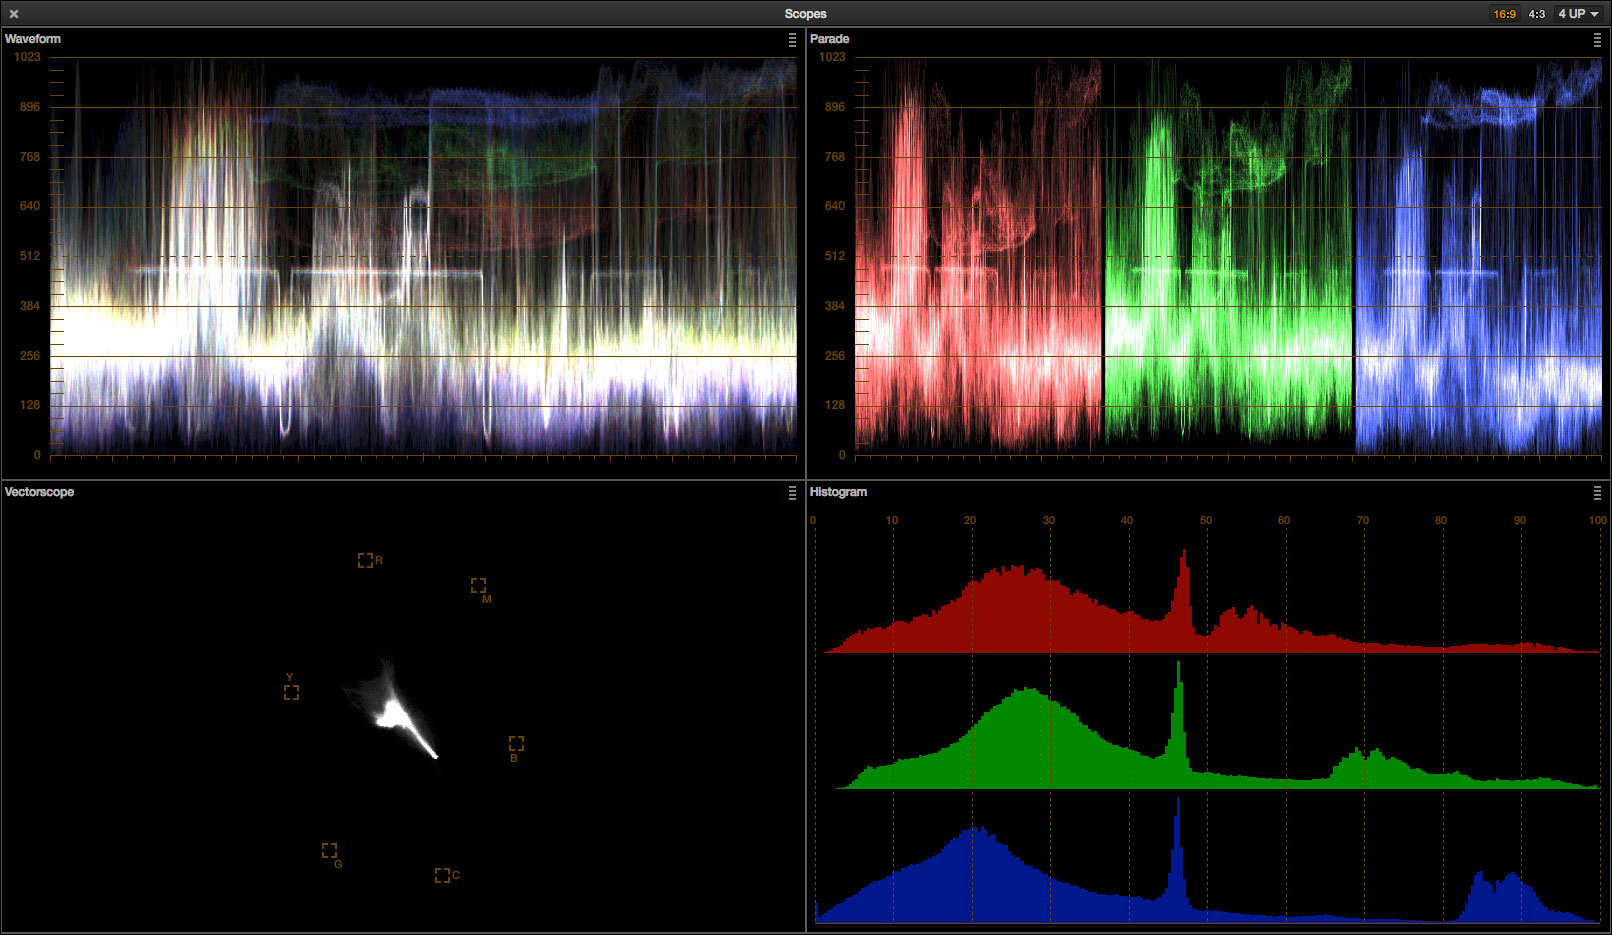Screen dimensions: 1612x935
Task: Click the Vectorscope panel title
Action: click(39, 492)
